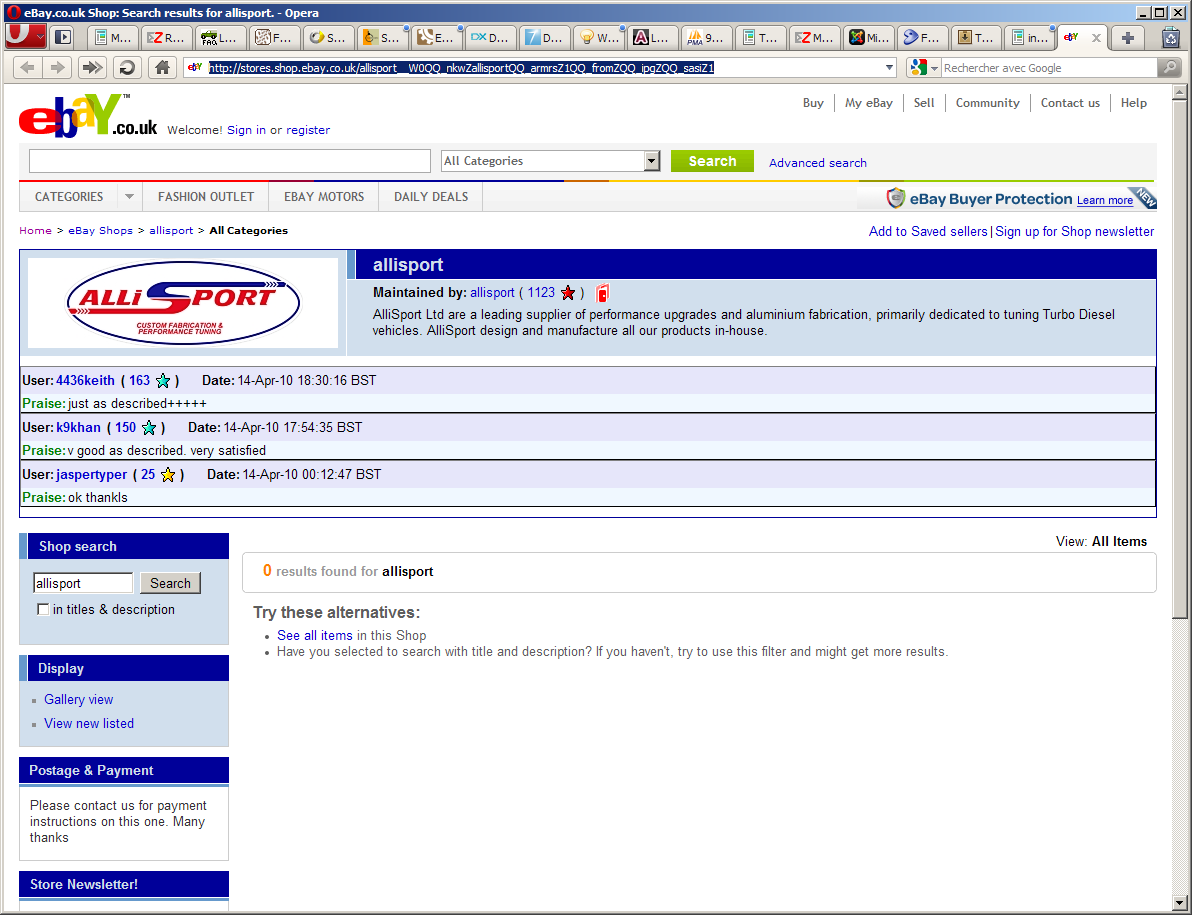Open the address bar history dropdown
Screen dimensions: 1192x915
point(890,68)
